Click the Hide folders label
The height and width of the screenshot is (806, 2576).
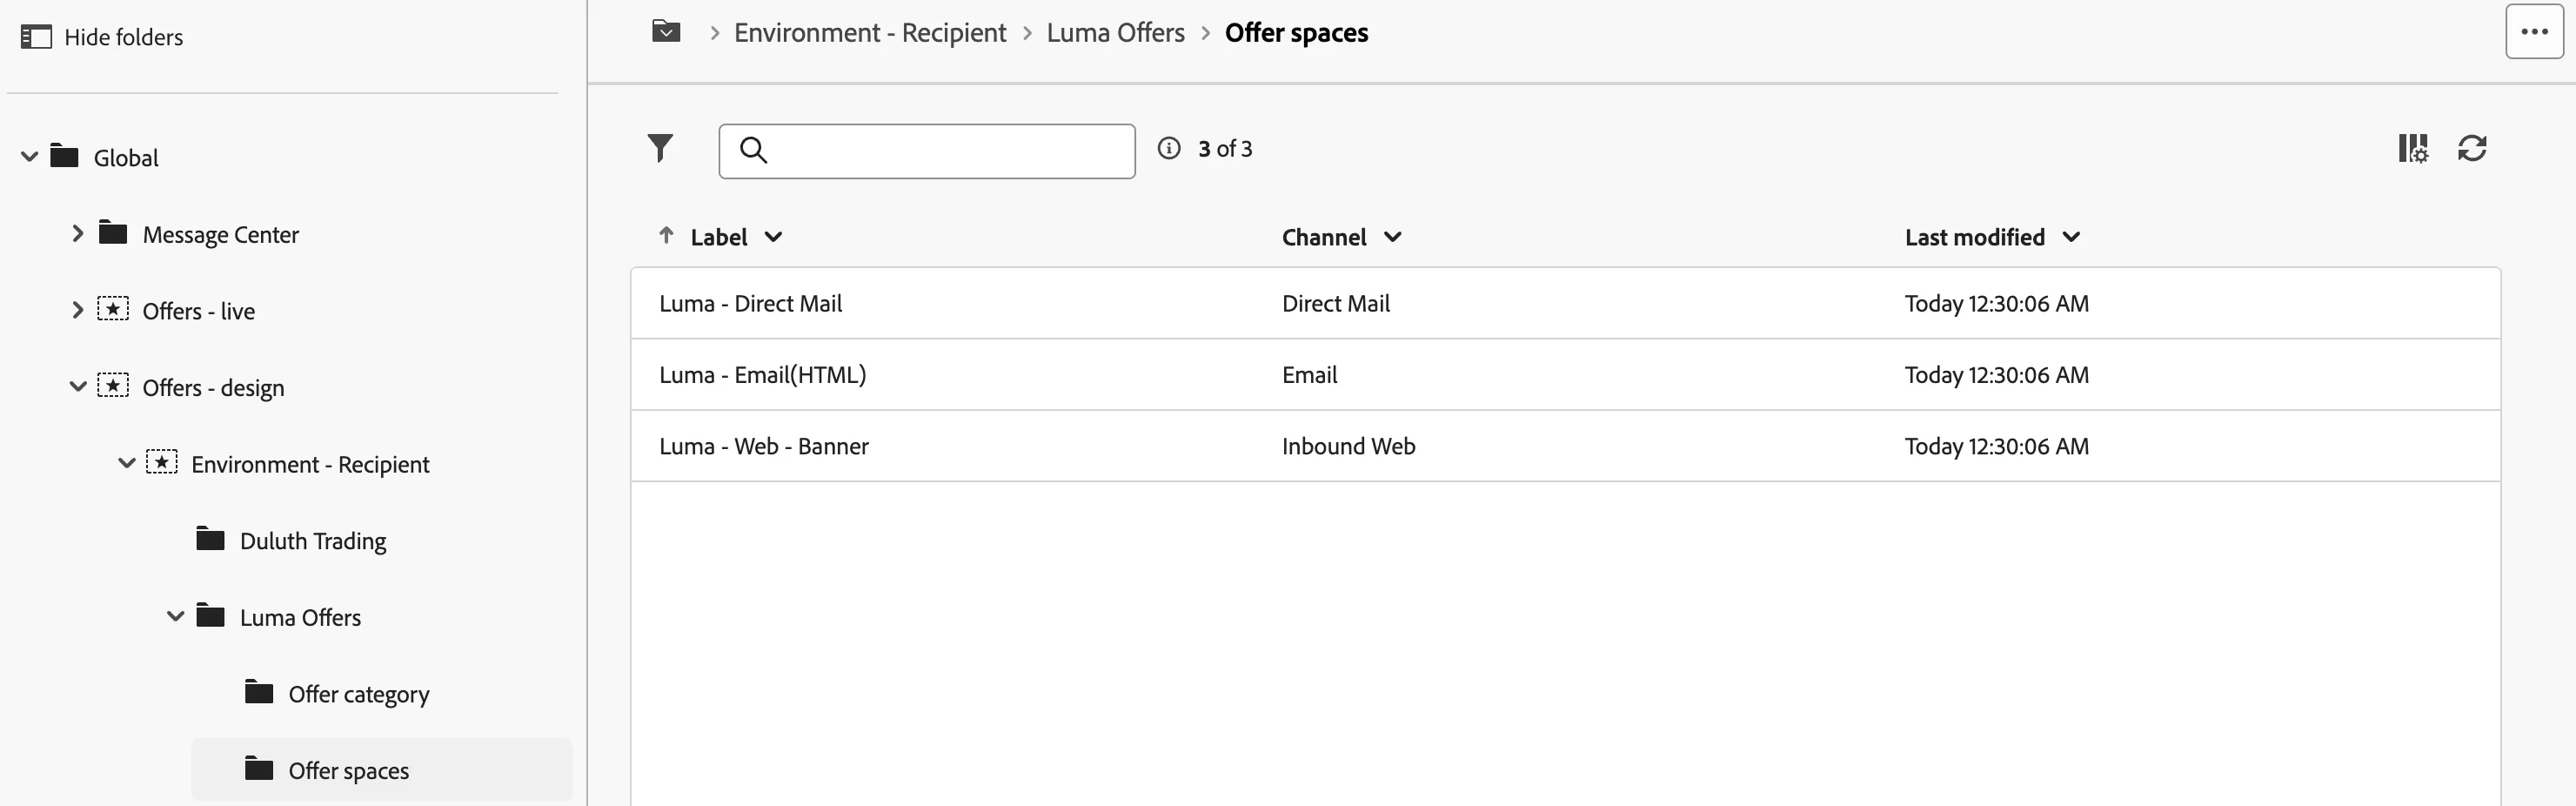(124, 37)
